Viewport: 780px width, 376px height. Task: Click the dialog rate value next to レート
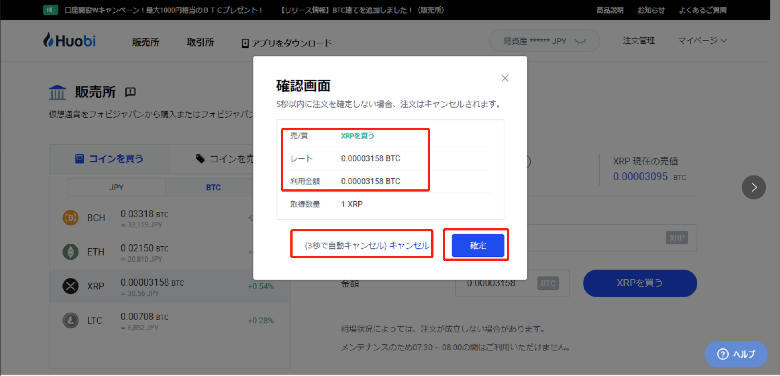coord(371,159)
